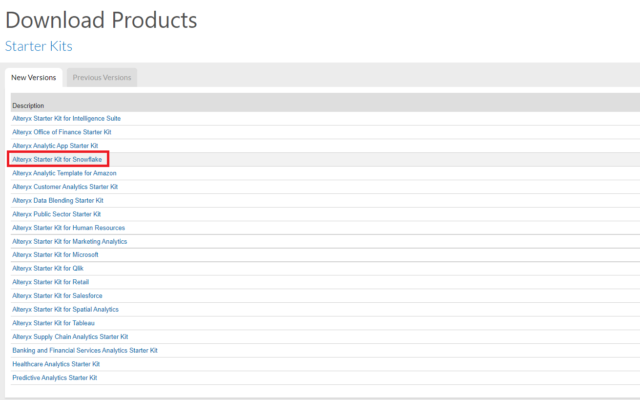640x400 pixels.
Task: Open the Previous Versions tab
Action: coord(102,78)
